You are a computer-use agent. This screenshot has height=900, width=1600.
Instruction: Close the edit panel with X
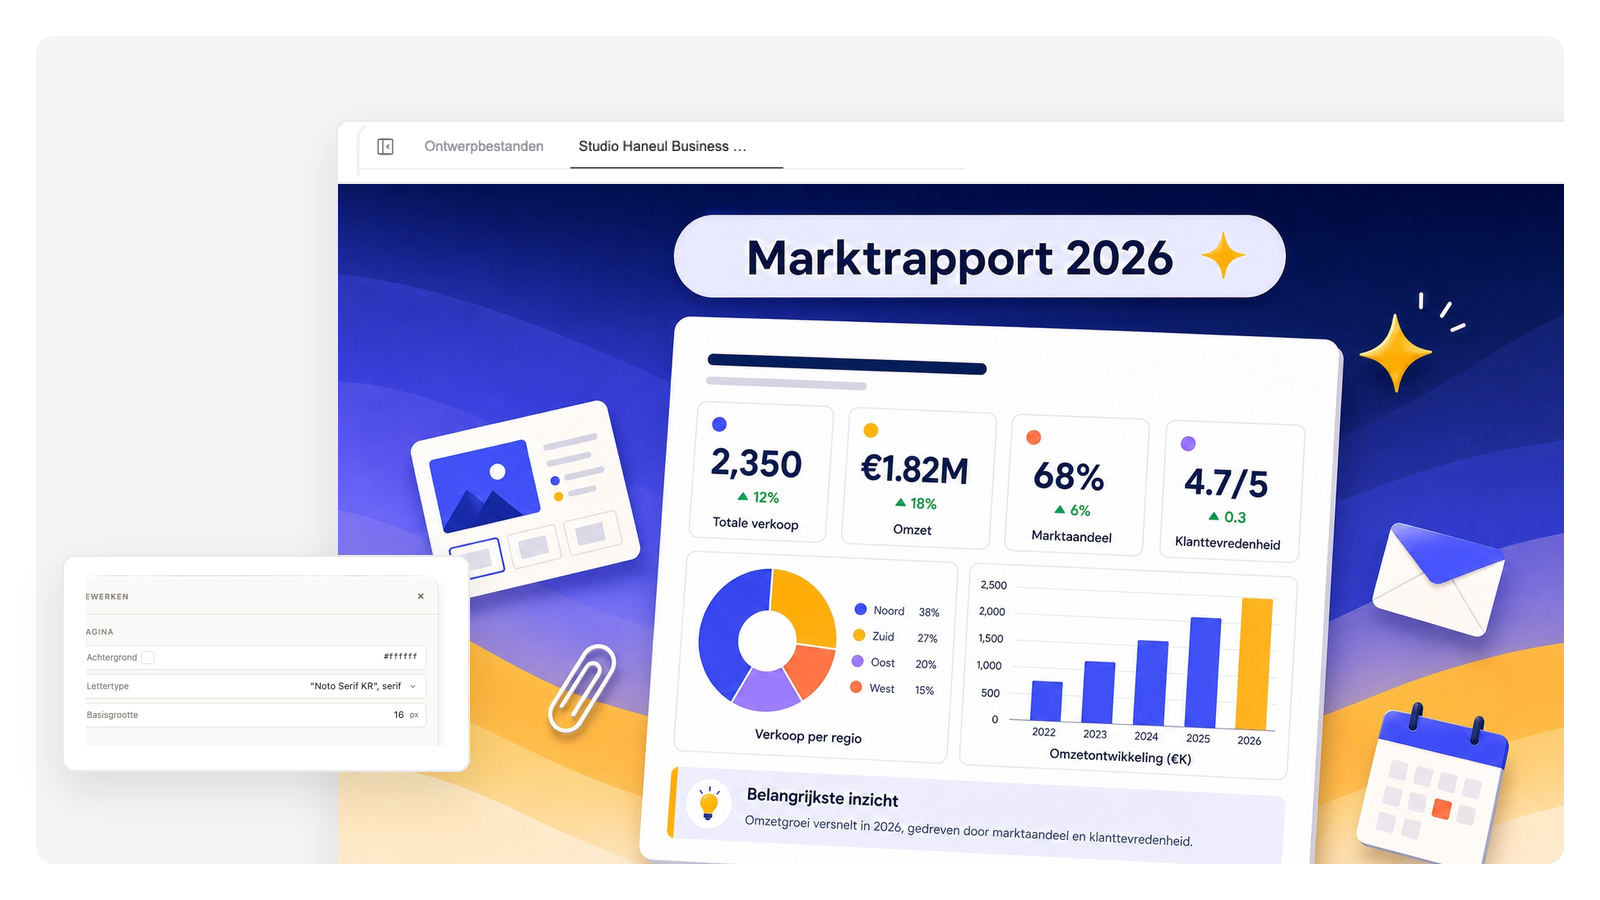[421, 596]
